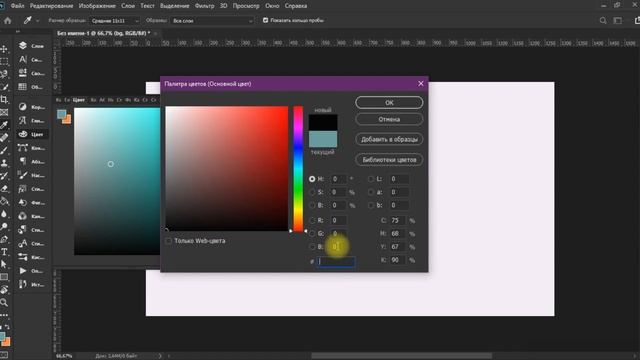Viewport: 640px width, 360px height.
Task: Select the Eraser tool
Action: pos(4,189)
